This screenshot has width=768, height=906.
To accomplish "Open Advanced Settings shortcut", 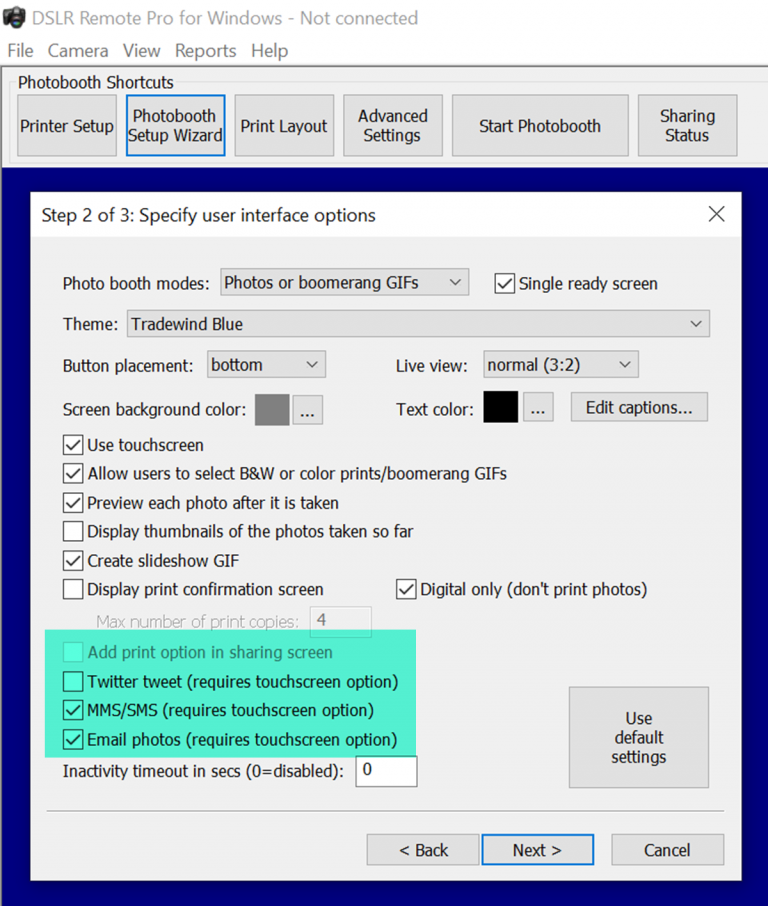I will coord(393,126).
